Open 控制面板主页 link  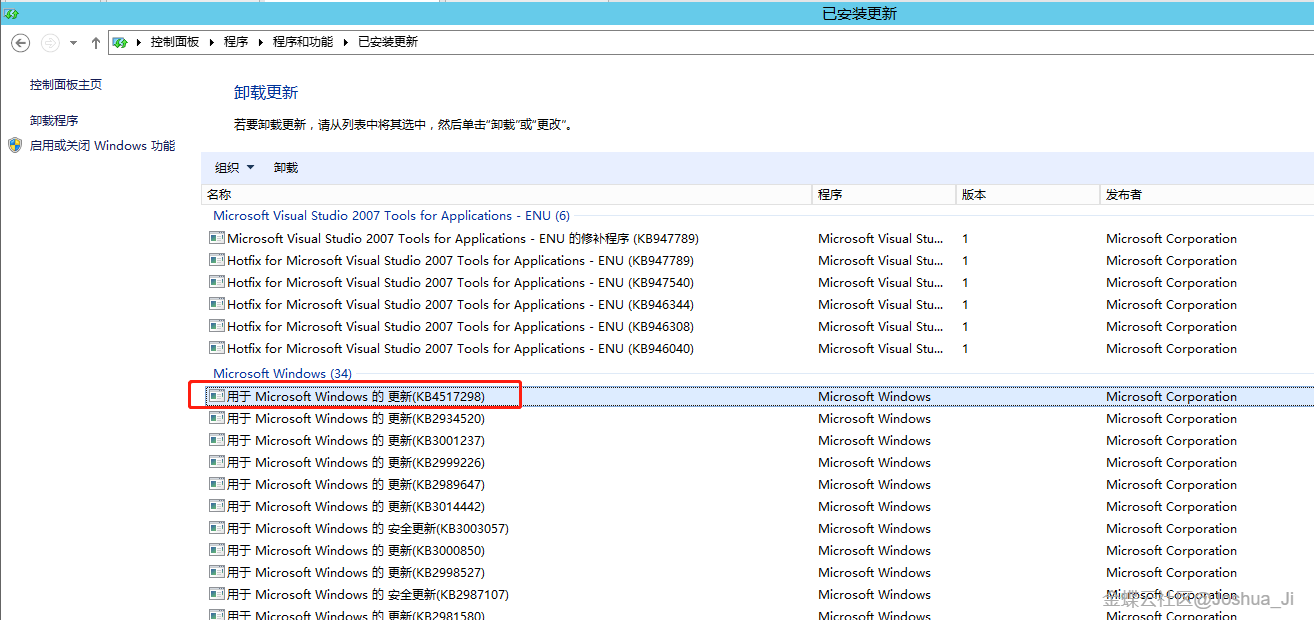pyautogui.click(x=66, y=85)
